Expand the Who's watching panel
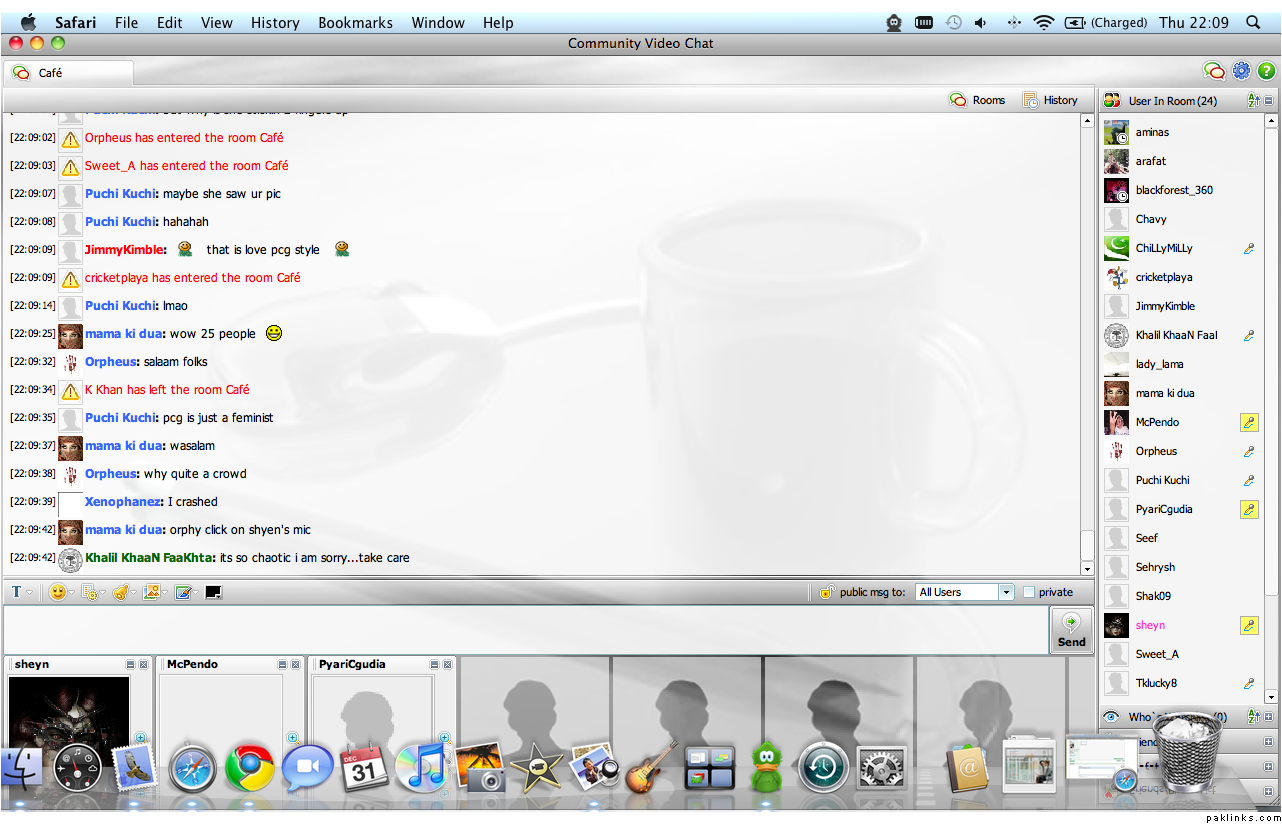The image size is (1282, 824). [1269, 716]
